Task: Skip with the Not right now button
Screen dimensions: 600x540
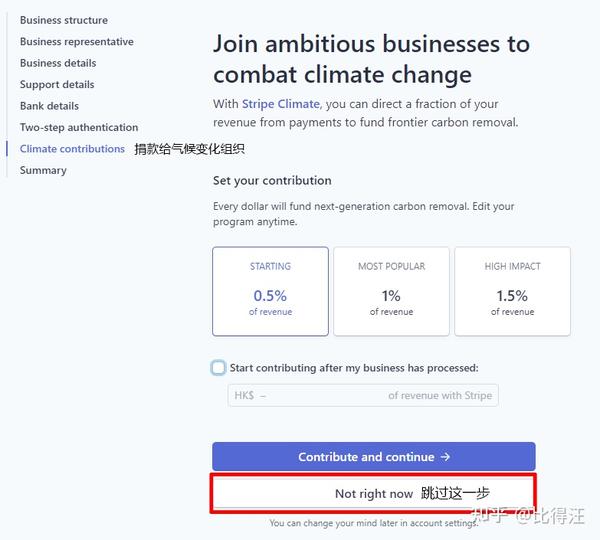Action: [373, 494]
